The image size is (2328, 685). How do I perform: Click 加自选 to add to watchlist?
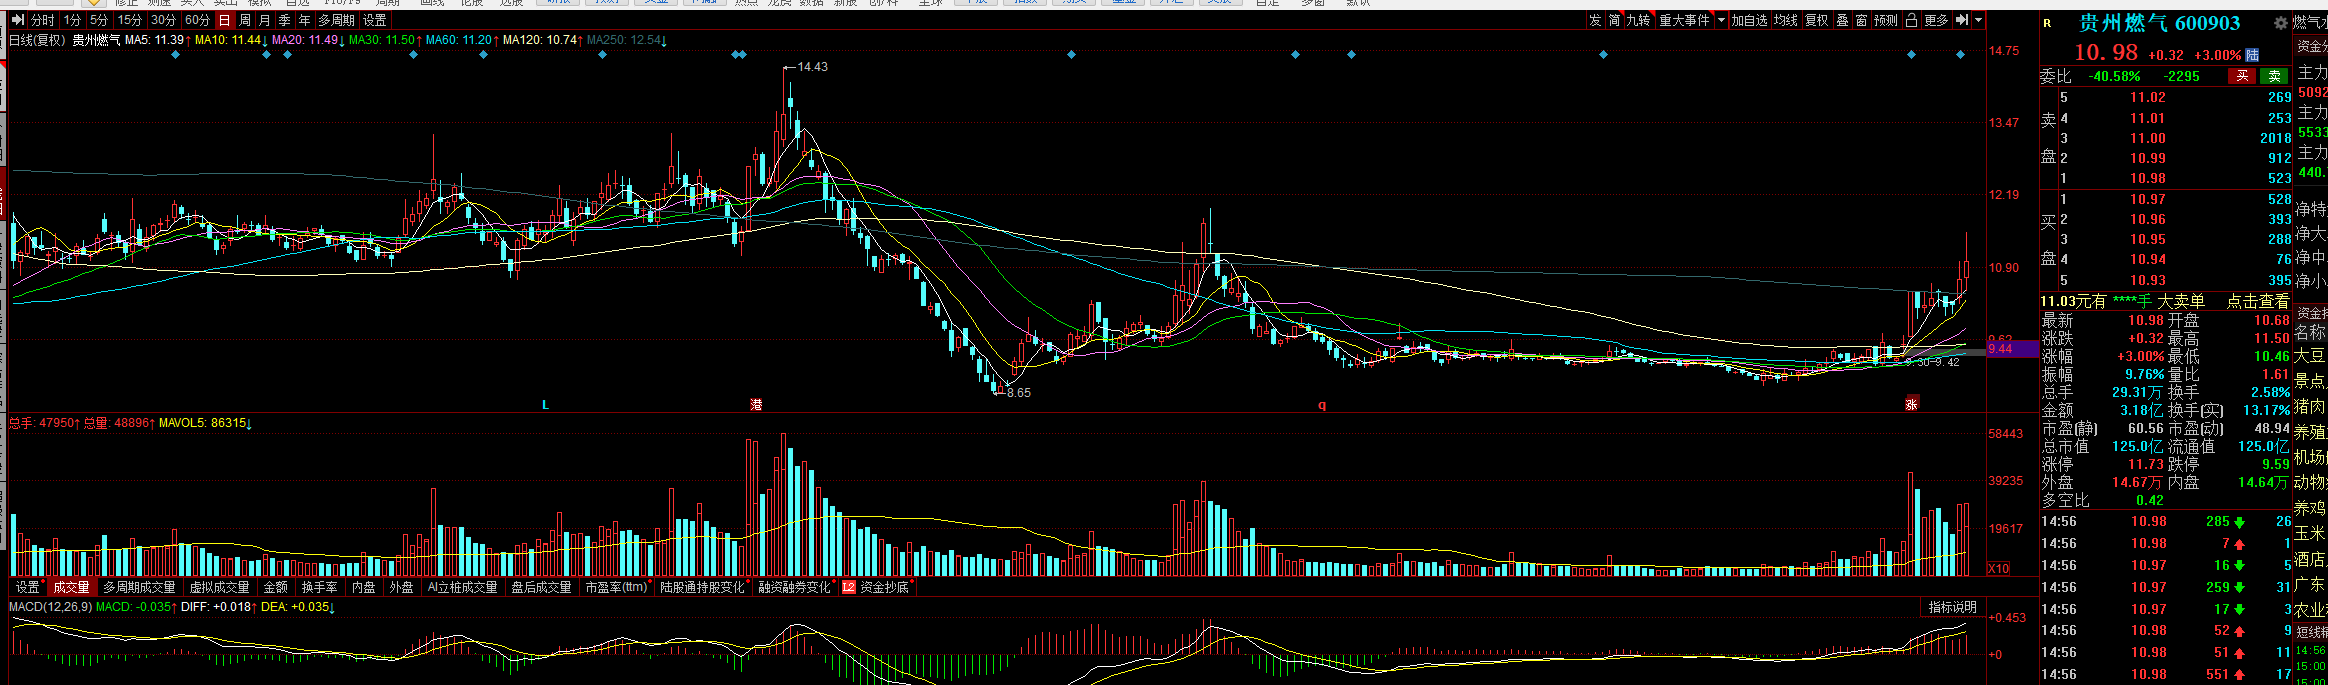(x=1750, y=20)
